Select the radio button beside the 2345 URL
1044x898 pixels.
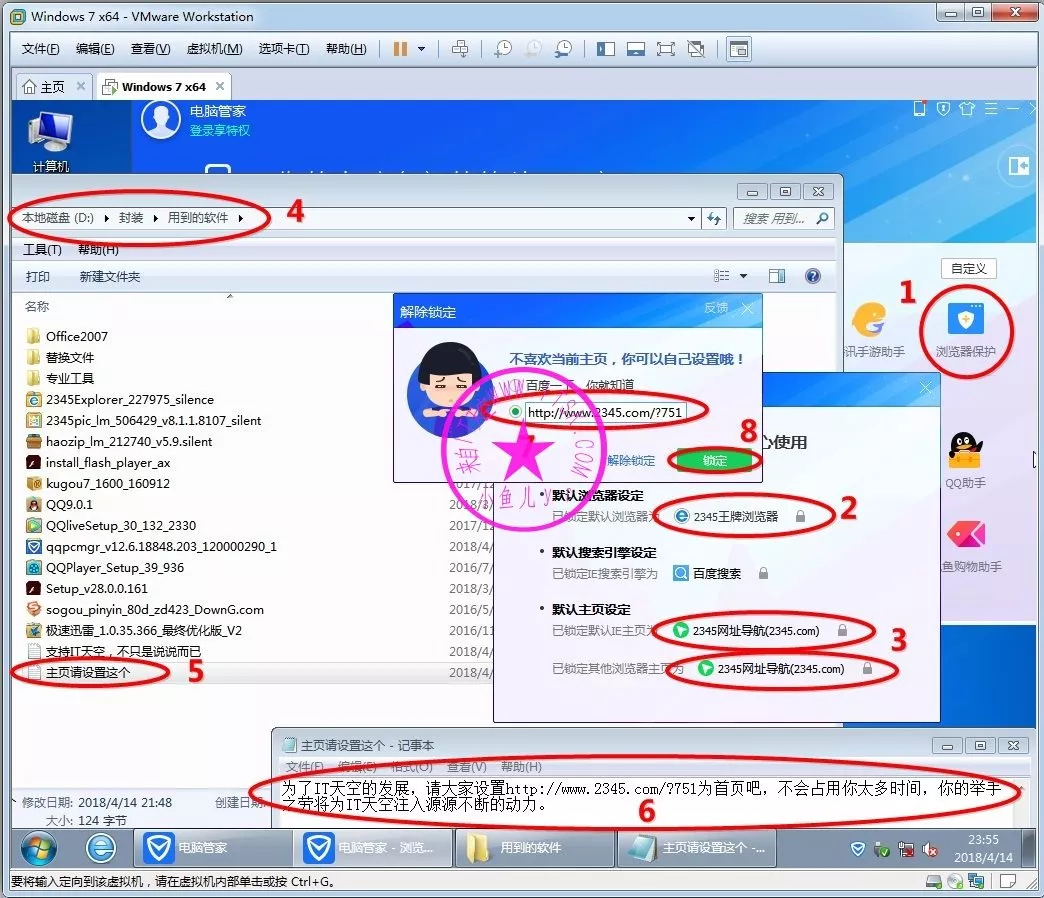click(515, 412)
